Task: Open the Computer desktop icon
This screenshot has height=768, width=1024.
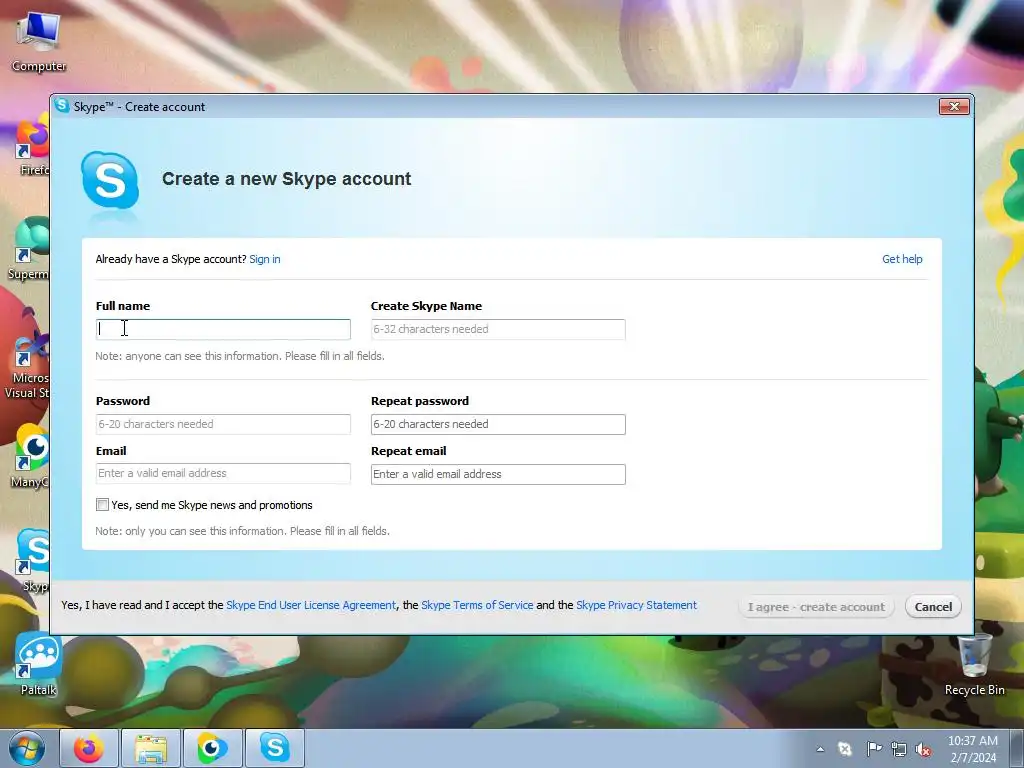Action: [39, 41]
